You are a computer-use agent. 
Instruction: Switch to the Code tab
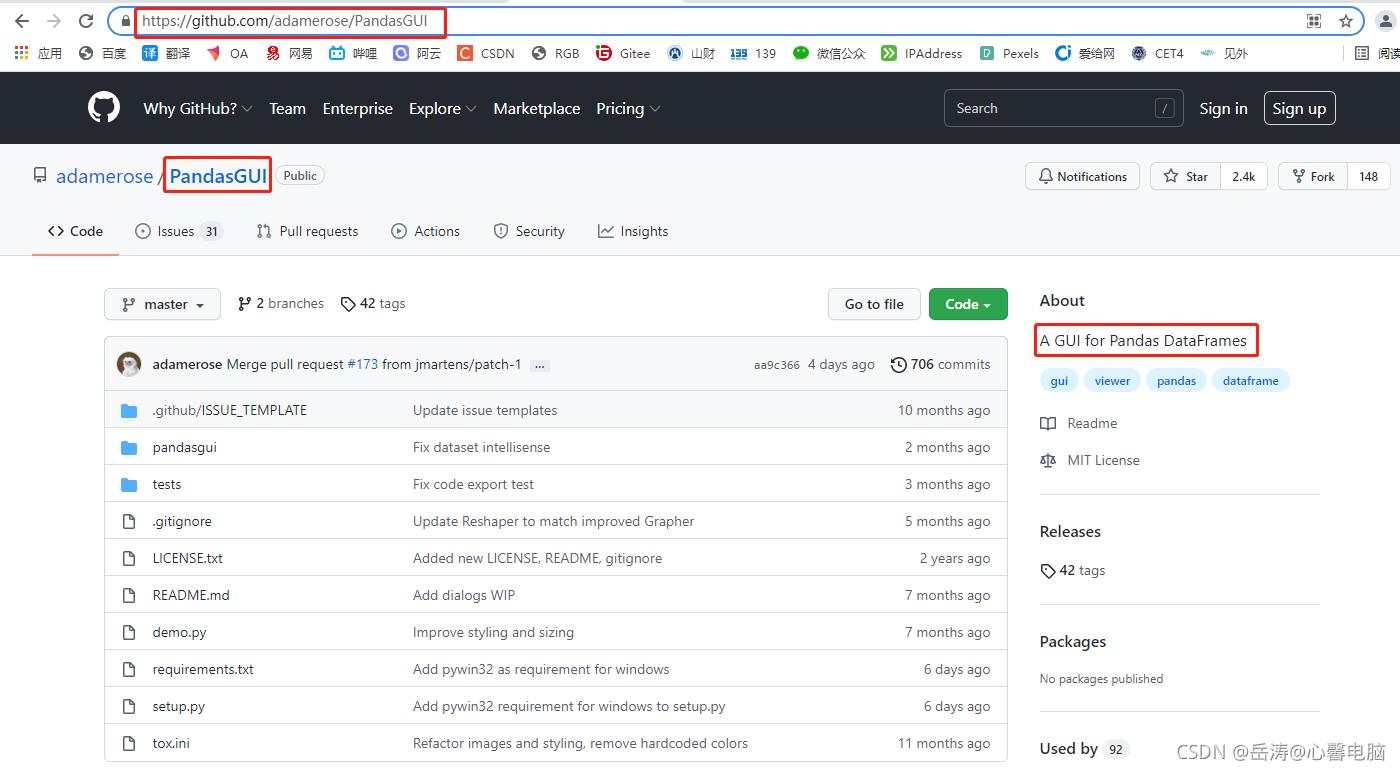[76, 231]
